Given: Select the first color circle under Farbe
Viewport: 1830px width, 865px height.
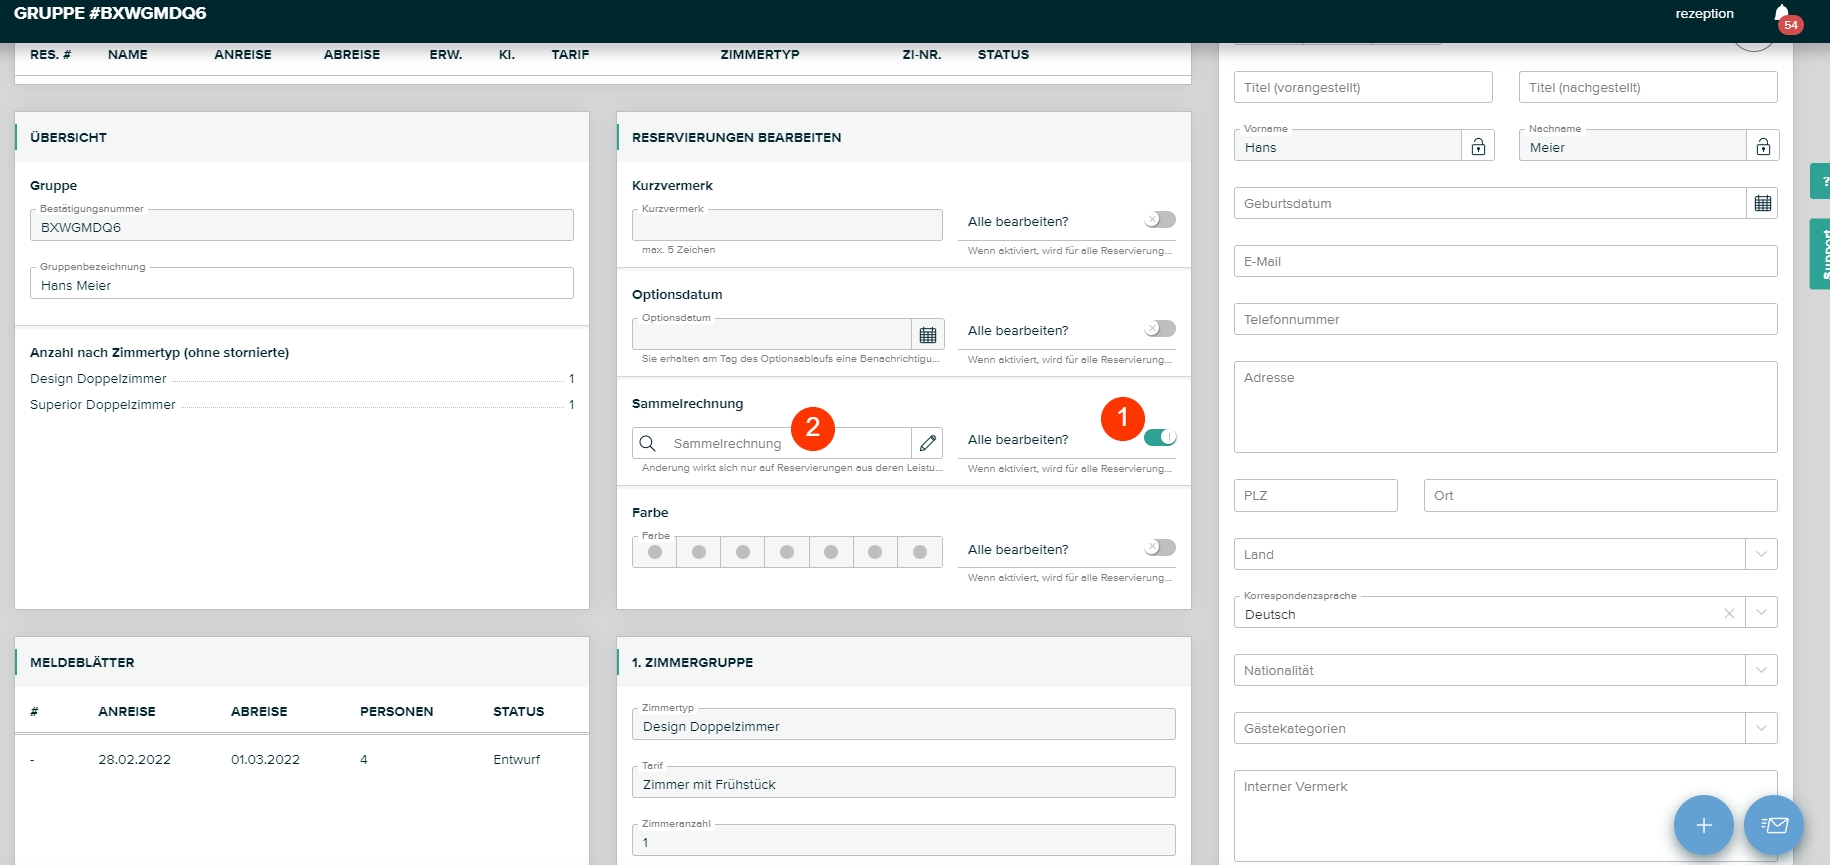Looking at the screenshot, I should pyautogui.click(x=655, y=552).
